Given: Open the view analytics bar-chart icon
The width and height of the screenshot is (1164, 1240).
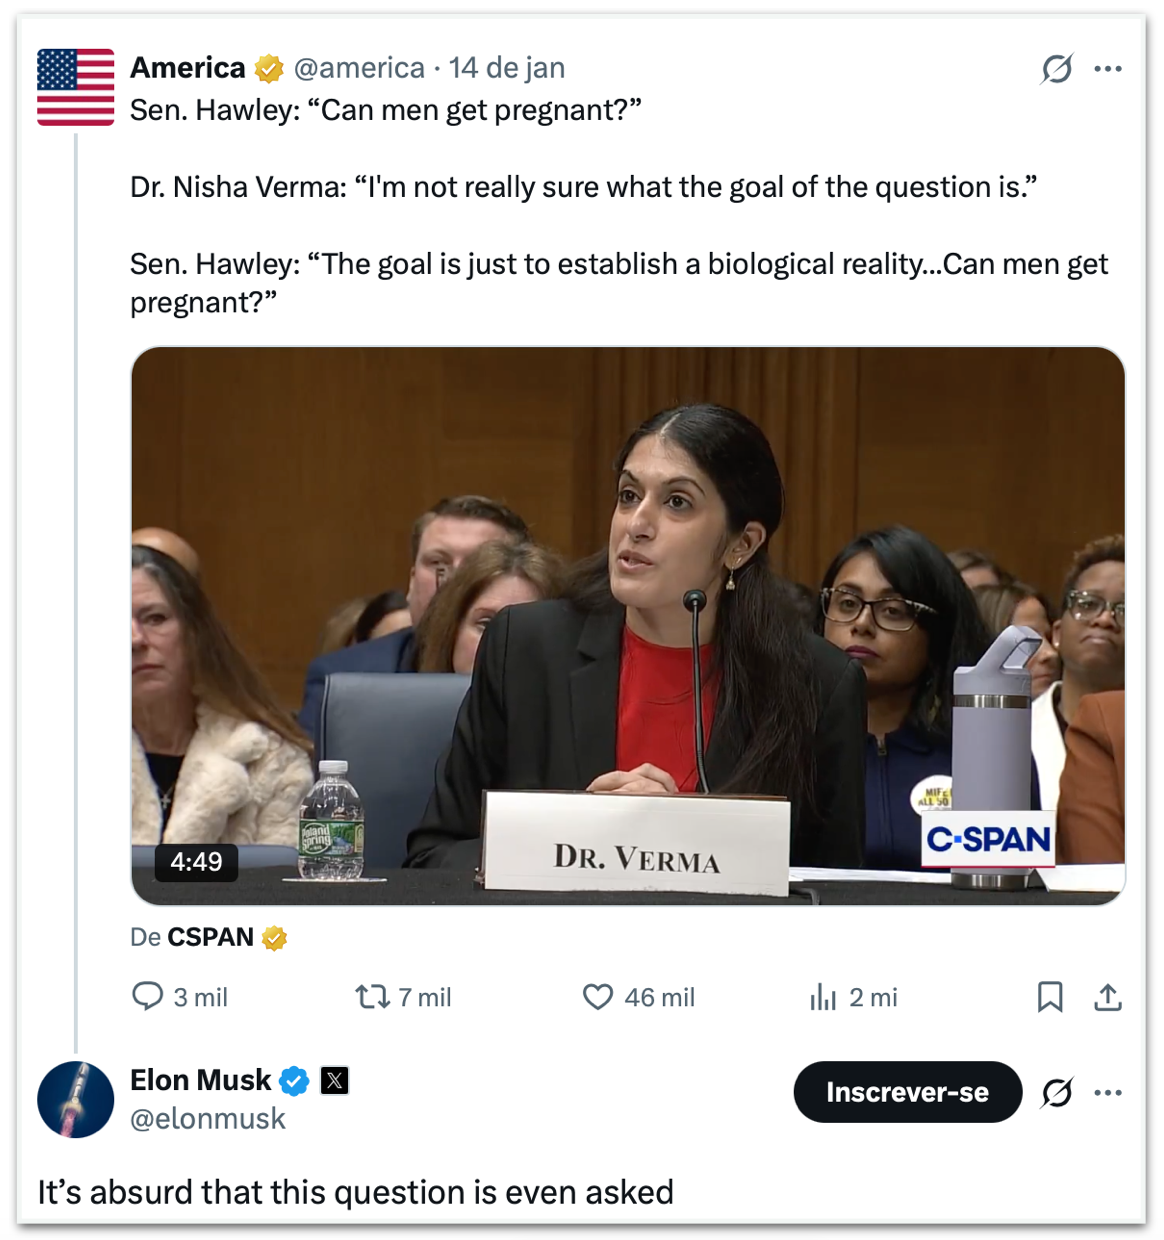Looking at the screenshot, I should (823, 996).
